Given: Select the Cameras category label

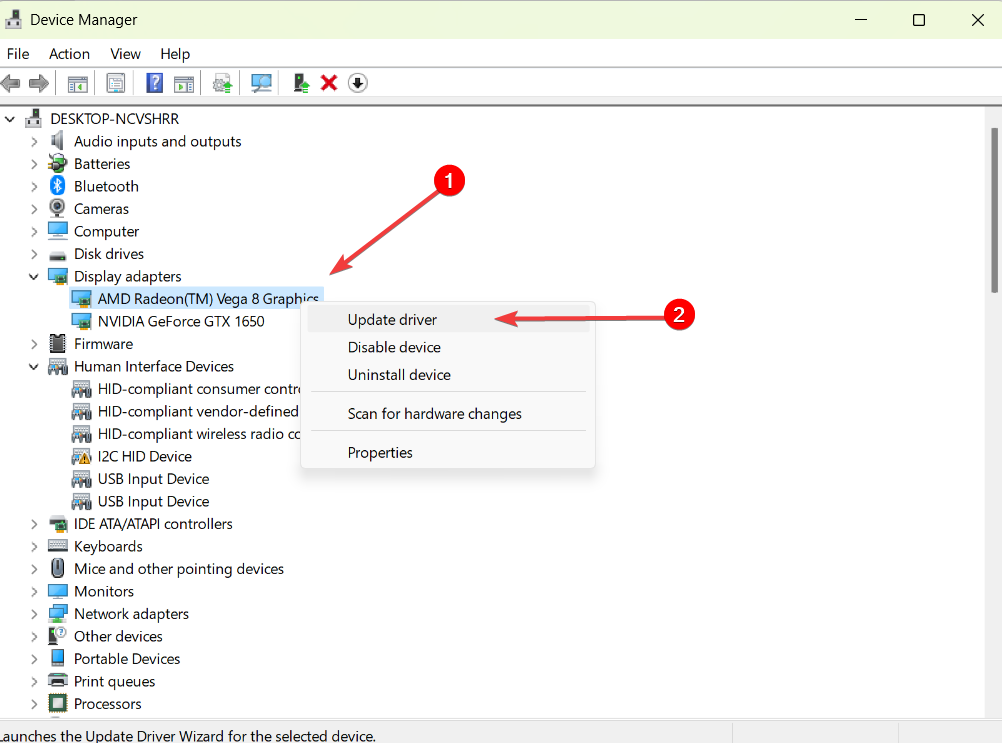Looking at the screenshot, I should pos(101,209).
